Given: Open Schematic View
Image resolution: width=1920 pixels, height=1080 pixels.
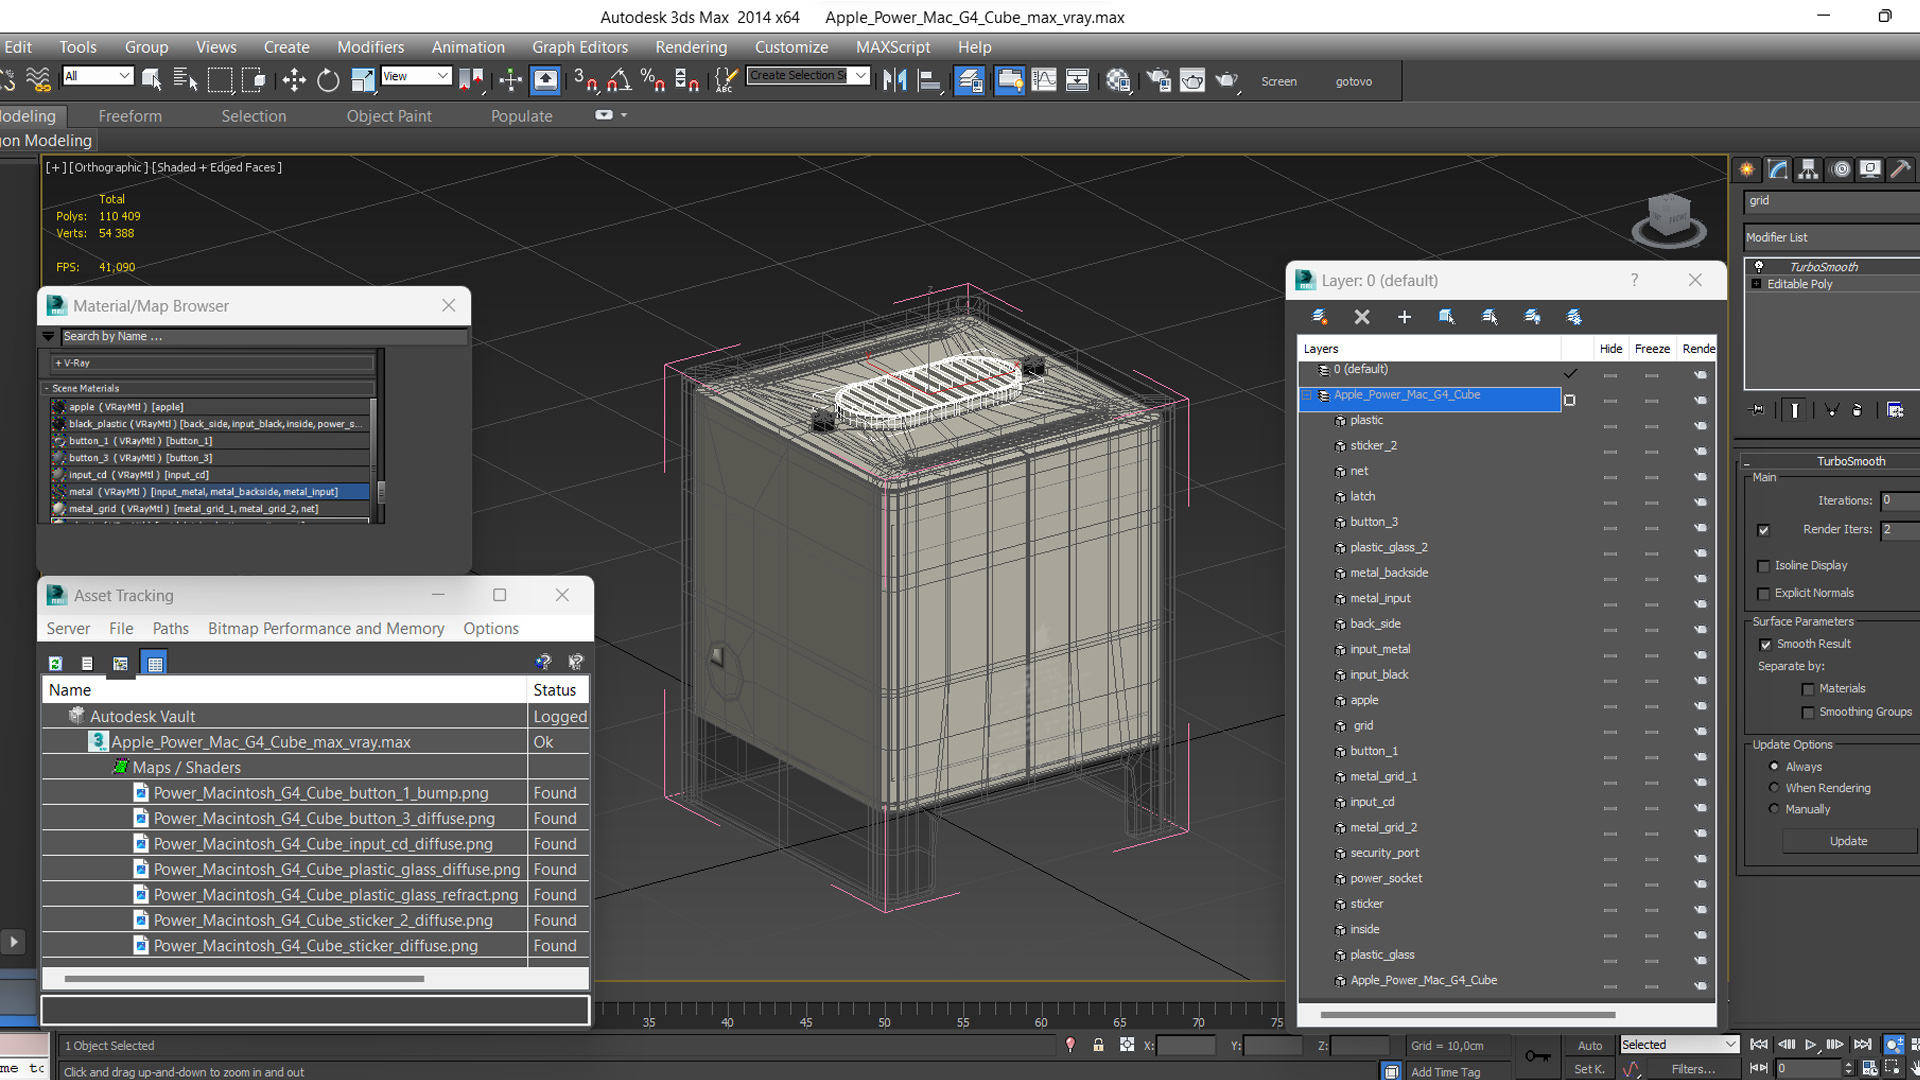Looking at the screenshot, I should [1077, 81].
